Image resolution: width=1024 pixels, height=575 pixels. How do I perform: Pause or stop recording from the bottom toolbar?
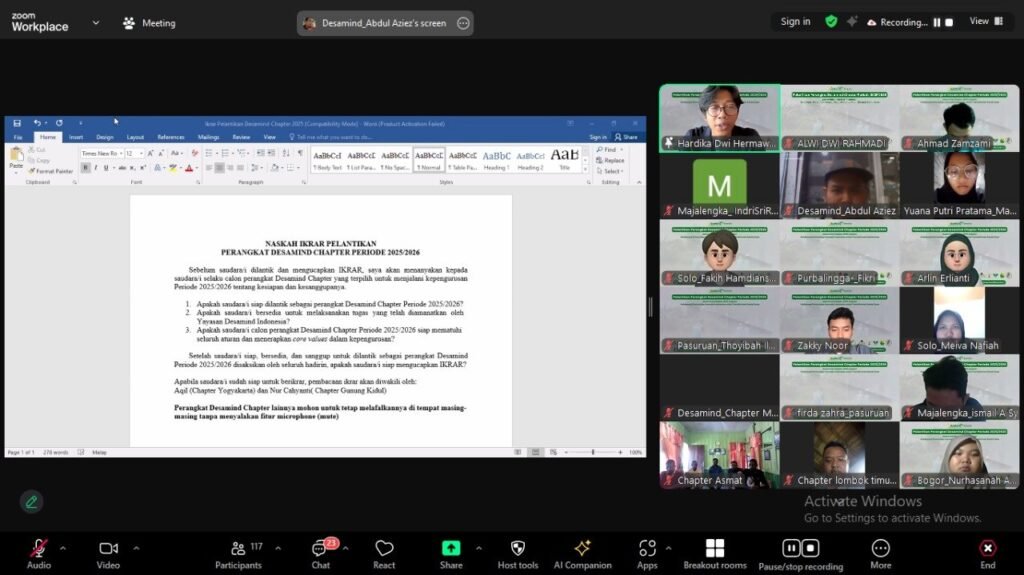[x=800, y=549]
